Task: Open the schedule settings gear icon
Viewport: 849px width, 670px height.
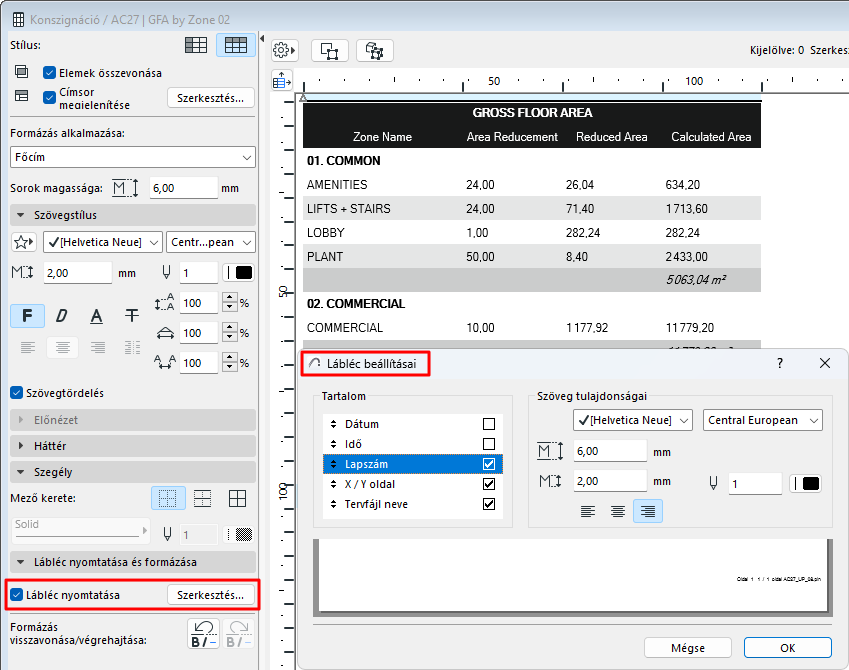Action: 285,50
